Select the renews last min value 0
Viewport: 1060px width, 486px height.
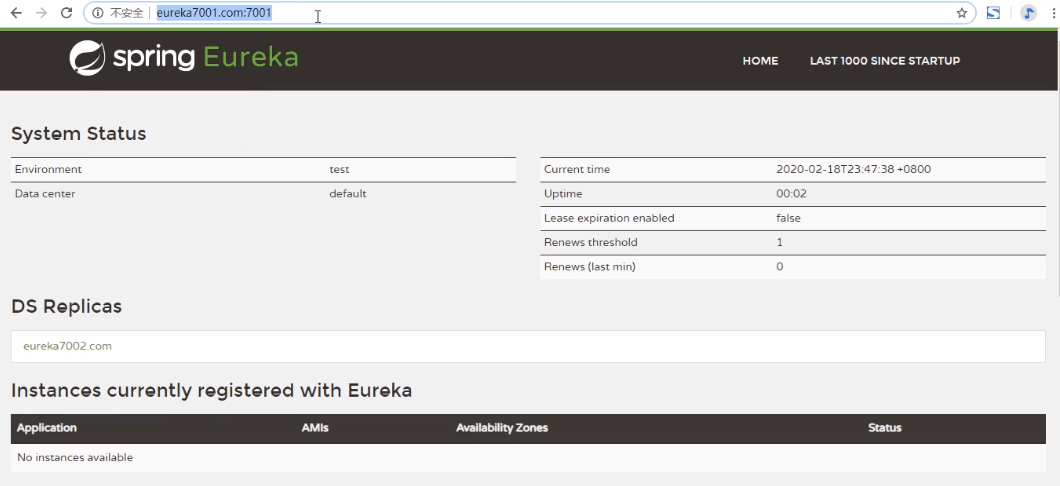(x=779, y=267)
